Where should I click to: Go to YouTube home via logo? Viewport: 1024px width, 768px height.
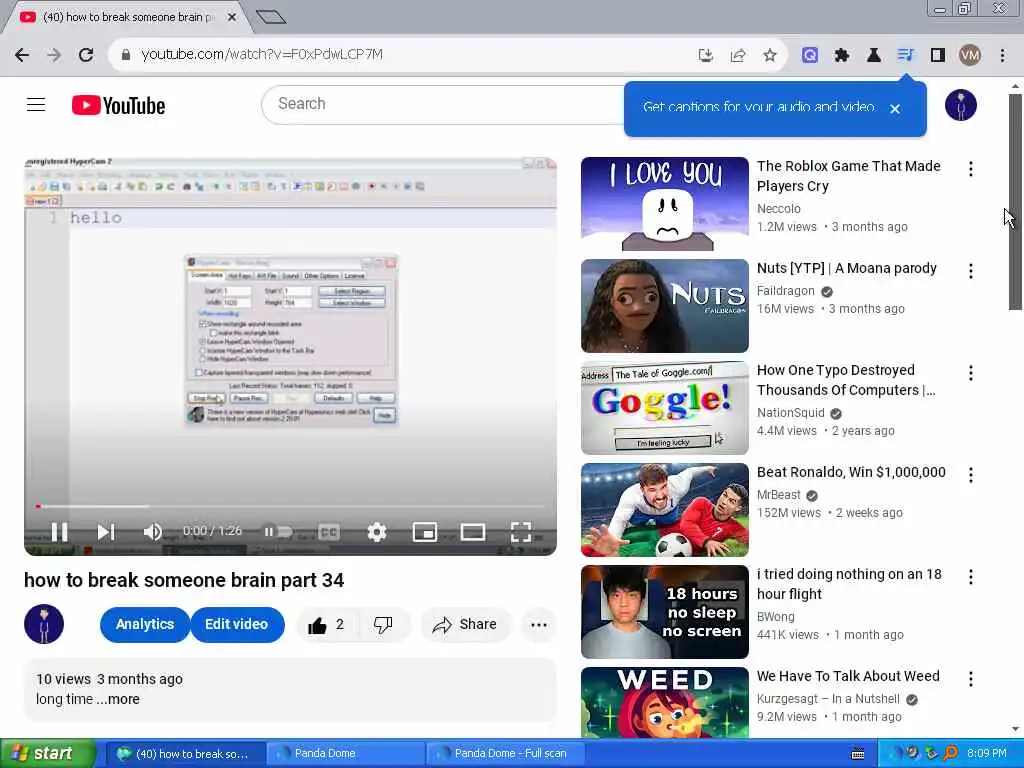click(x=118, y=105)
